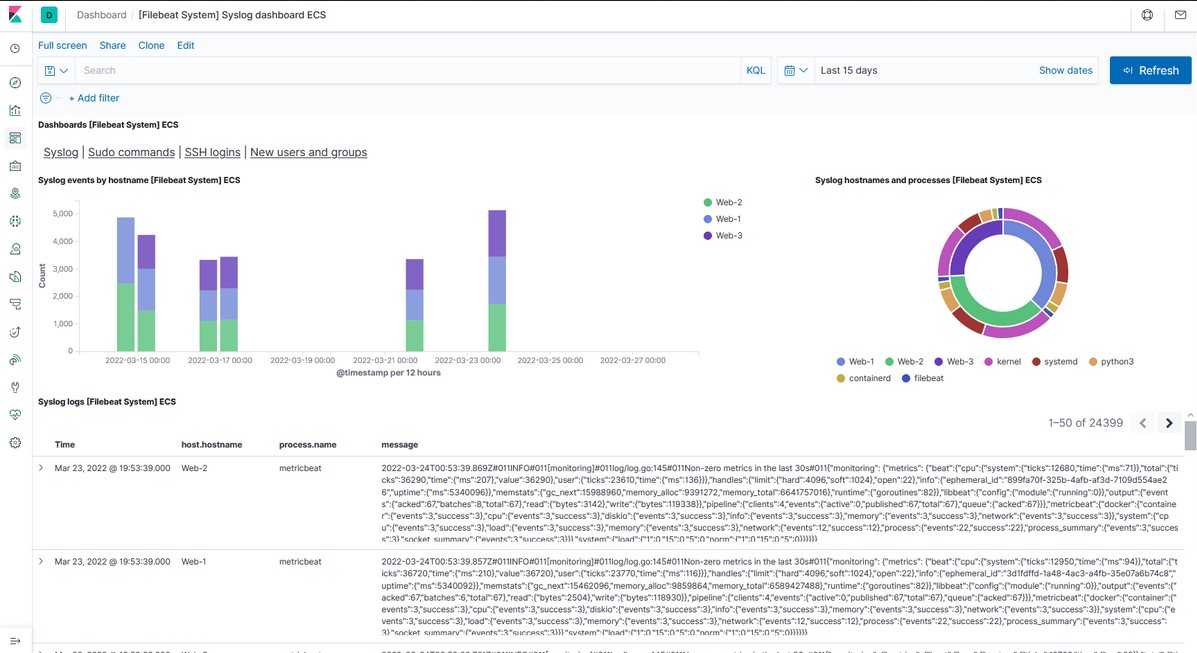Expand the sidebar with the bottom arrow icon
The width and height of the screenshot is (1197, 653).
tap(15, 641)
